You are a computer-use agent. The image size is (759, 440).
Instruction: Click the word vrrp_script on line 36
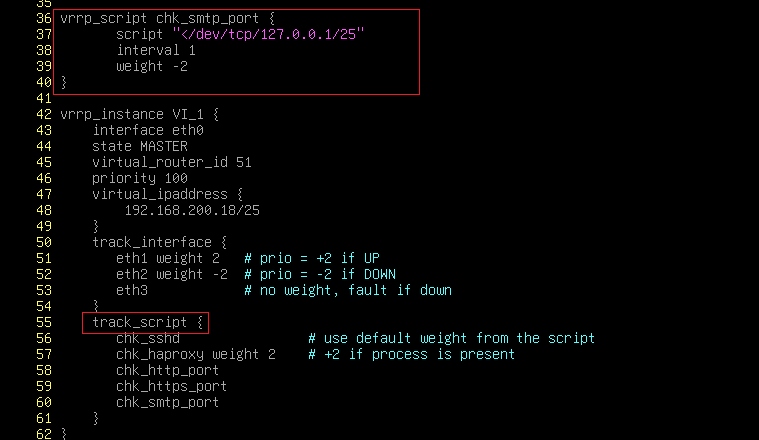(x=104, y=19)
